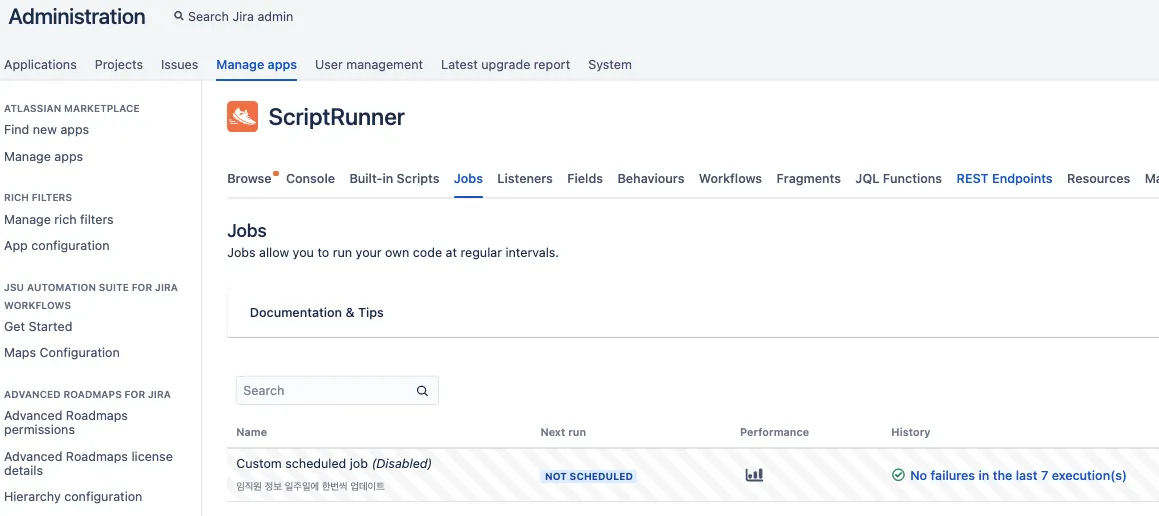Focus the jobs Search input field
This screenshot has width=1159, height=516.
coord(337,390)
